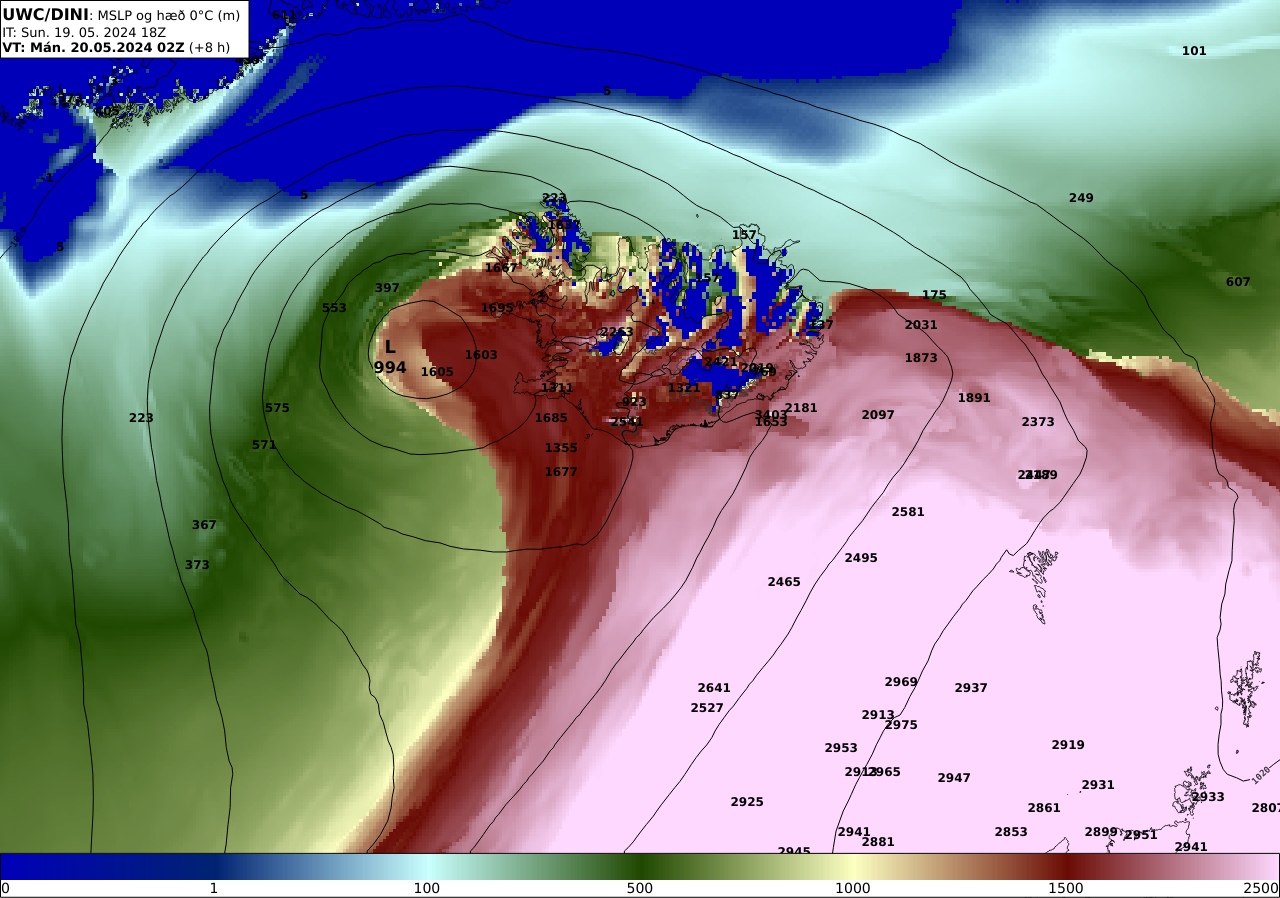
Task: Click the 1891 height label
Action: pyautogui.click(x=974, y=398)
